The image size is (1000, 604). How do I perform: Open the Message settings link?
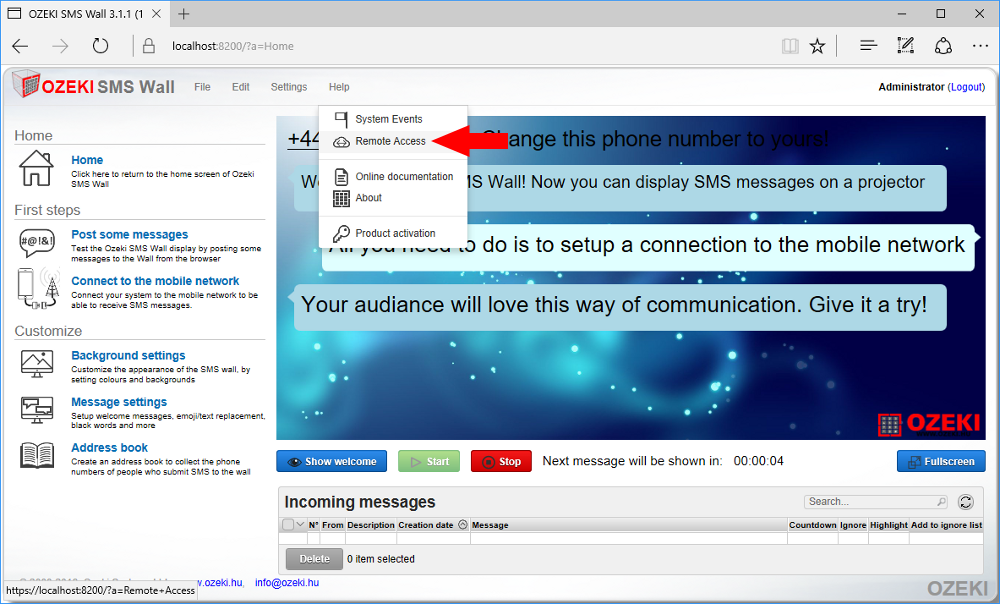coord(119,402)
